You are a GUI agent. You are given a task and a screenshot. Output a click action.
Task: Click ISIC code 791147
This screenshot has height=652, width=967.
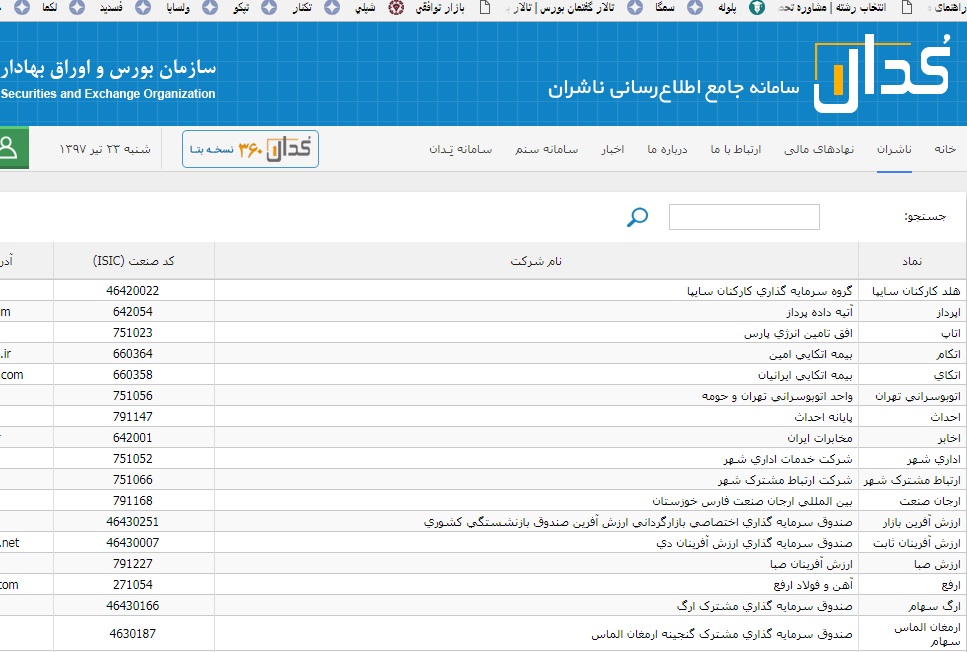click(133, 416)
